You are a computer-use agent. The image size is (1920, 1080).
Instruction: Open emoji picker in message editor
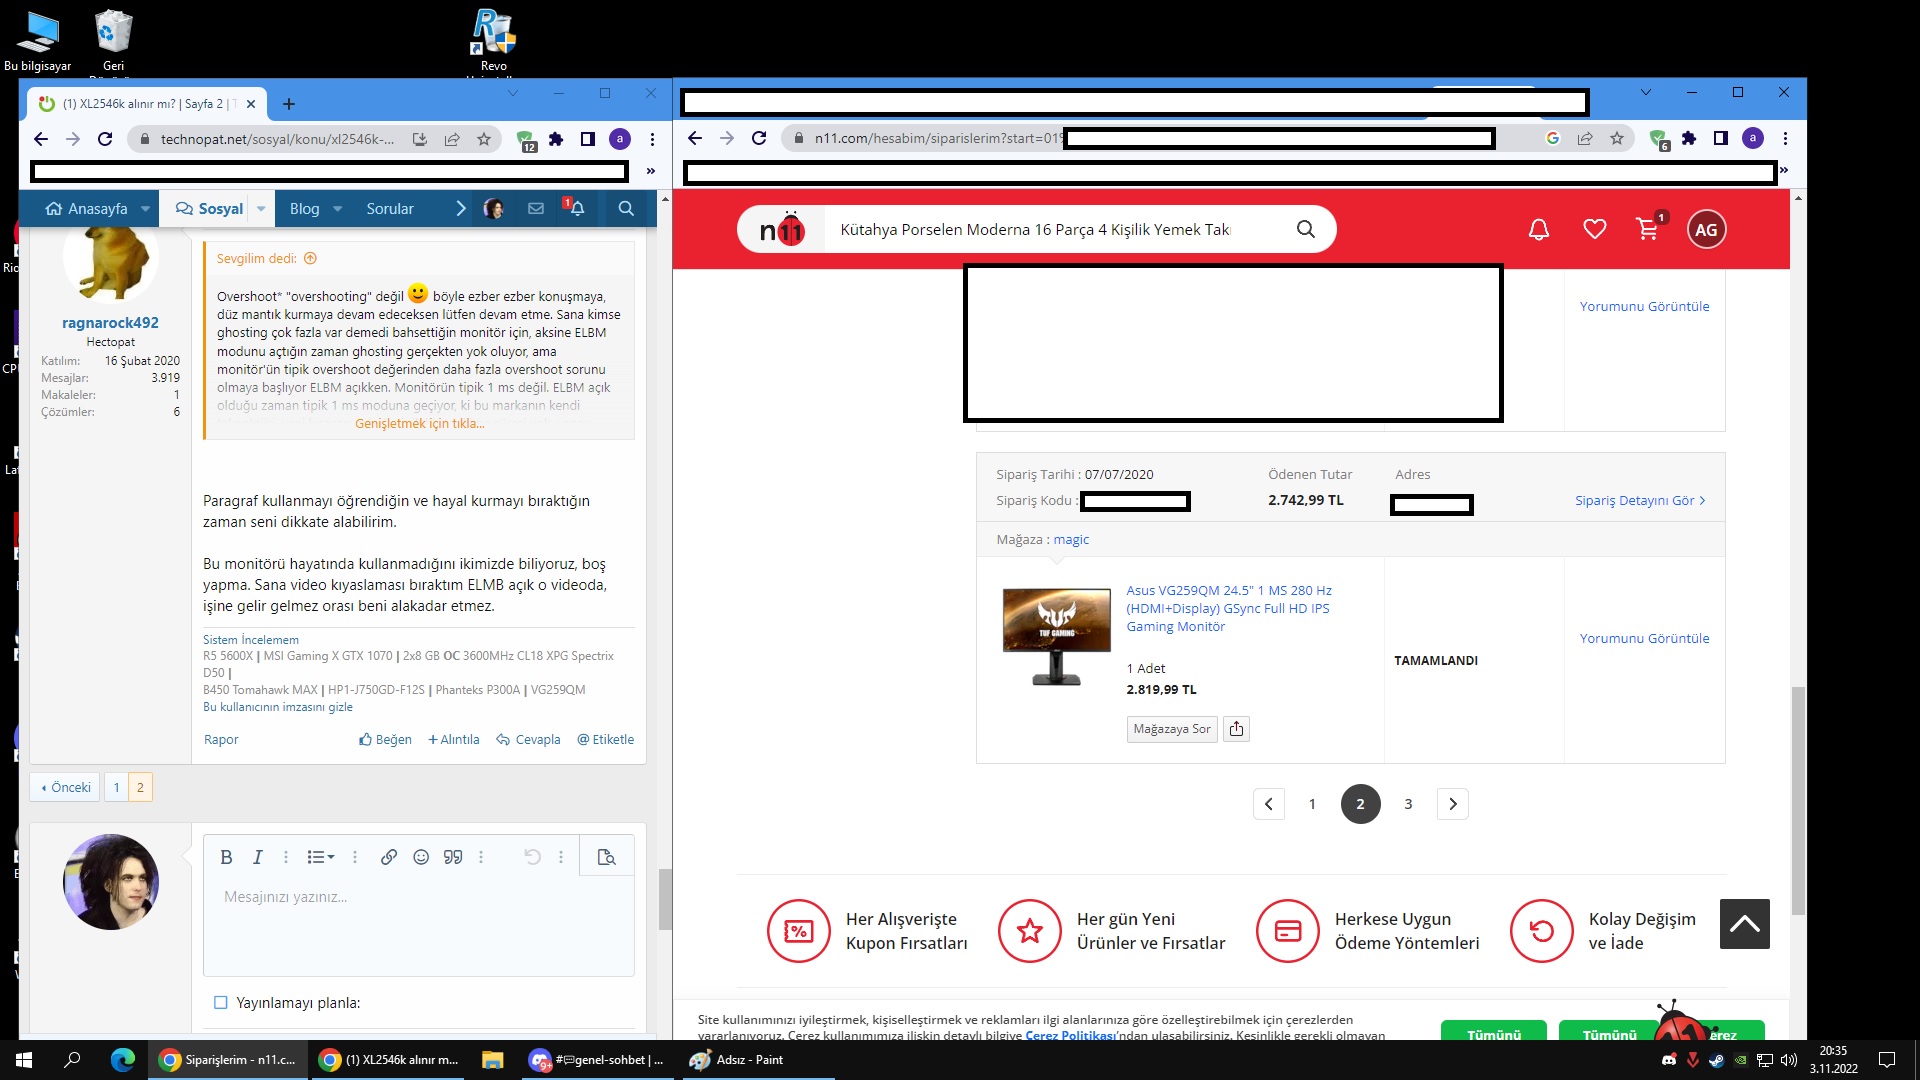(x=421, y=857)
